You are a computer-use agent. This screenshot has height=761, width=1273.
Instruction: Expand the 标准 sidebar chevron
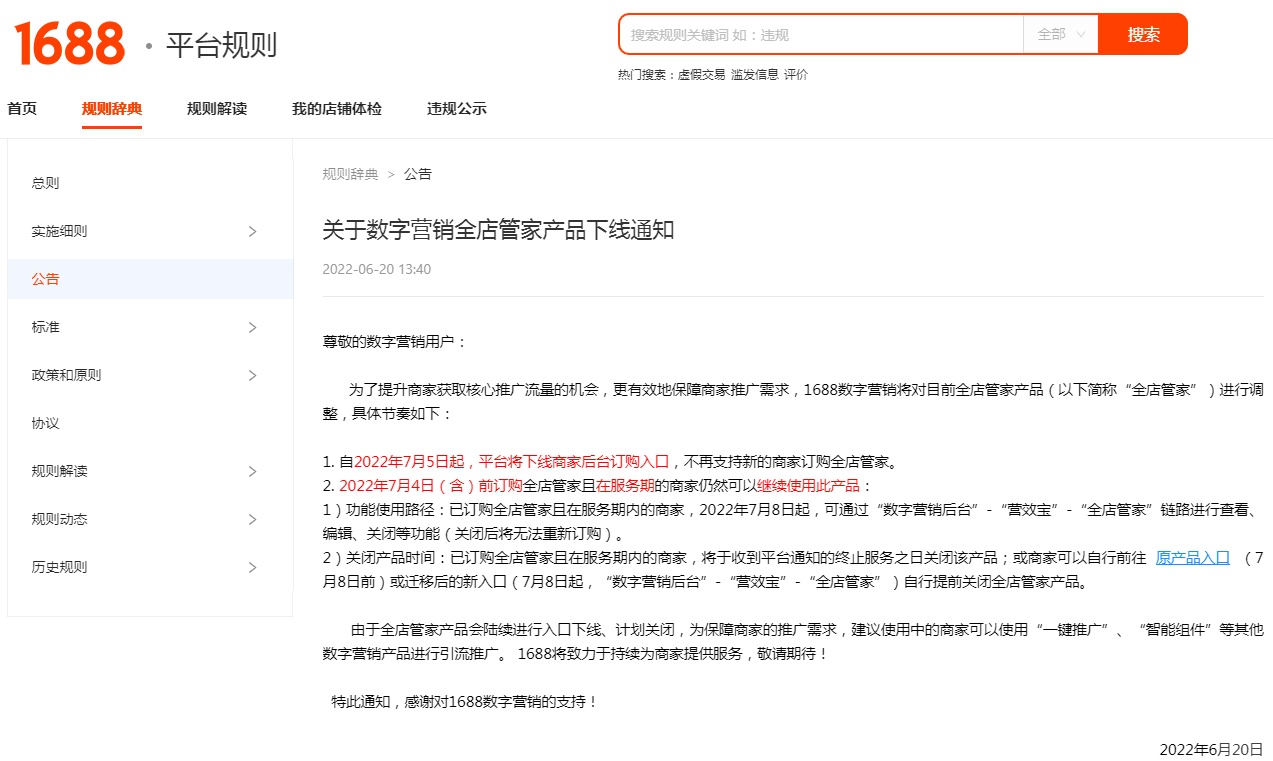pyautogui.click(x=252, y=327)
